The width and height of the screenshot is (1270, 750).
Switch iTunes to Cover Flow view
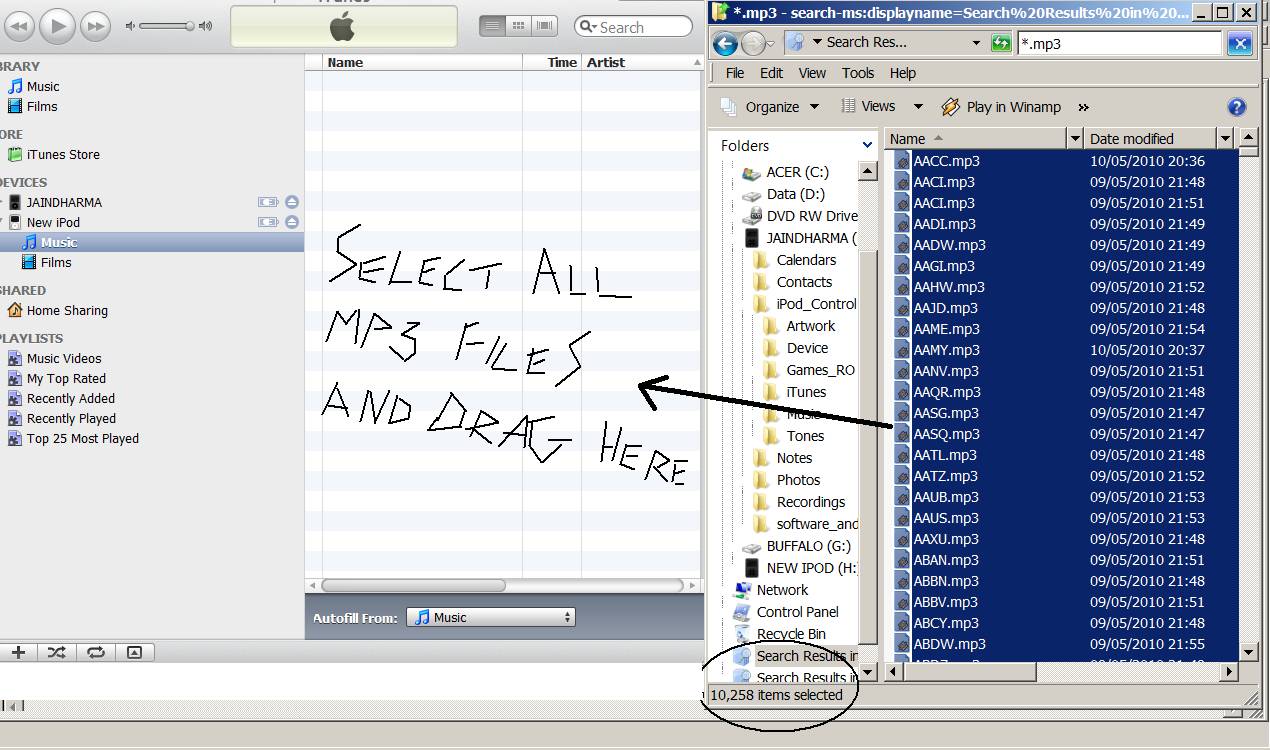click(x=544, y=26)
